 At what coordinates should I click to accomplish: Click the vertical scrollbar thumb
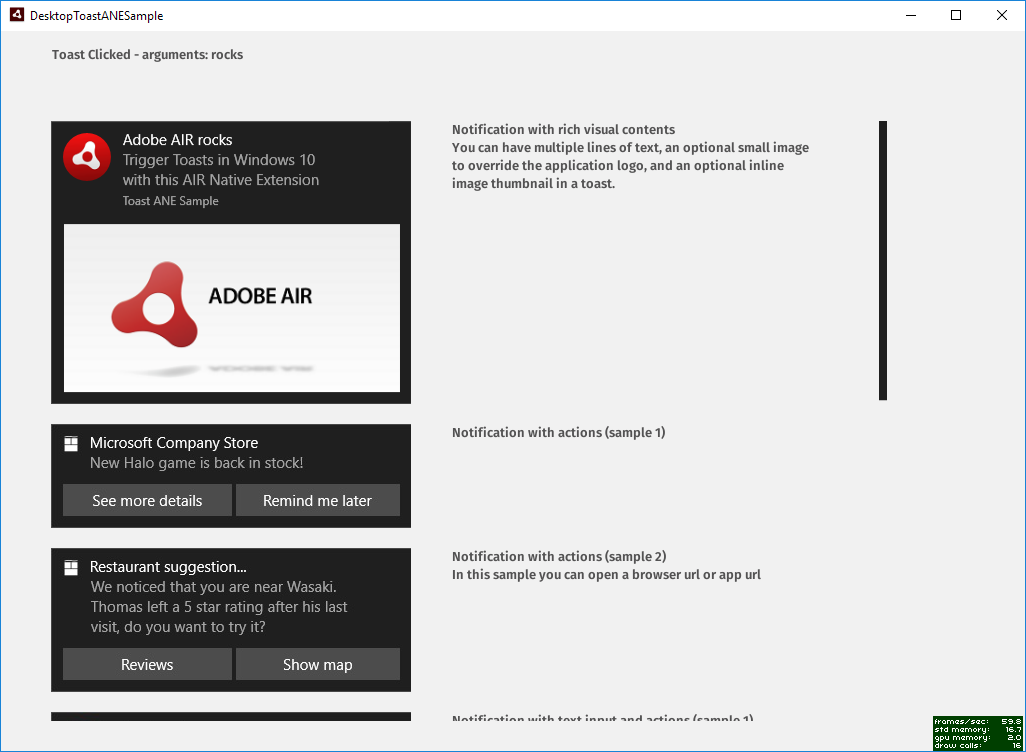point(883,260)
